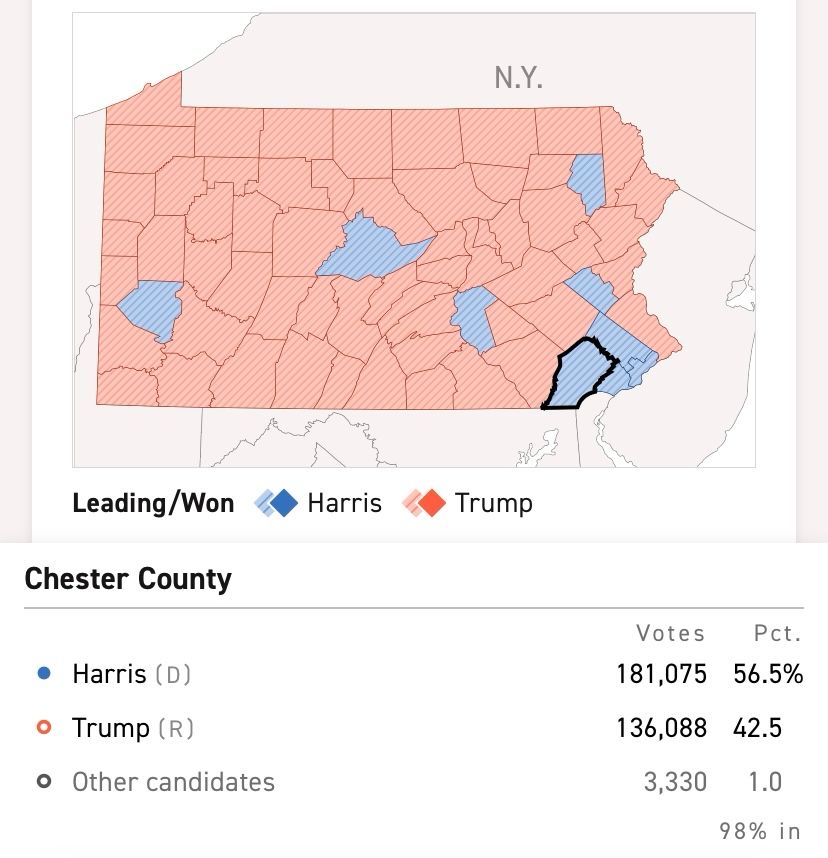Viewport: 828px width, 858px height.
Task: Click the blue dot beside Harris
Action: click(x=44, y=673)
